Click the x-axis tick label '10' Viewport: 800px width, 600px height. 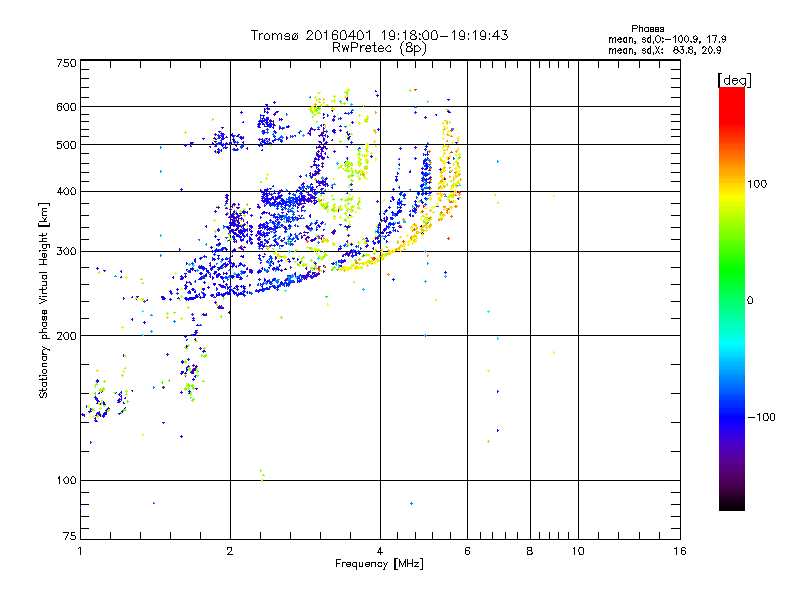point(578,551)
